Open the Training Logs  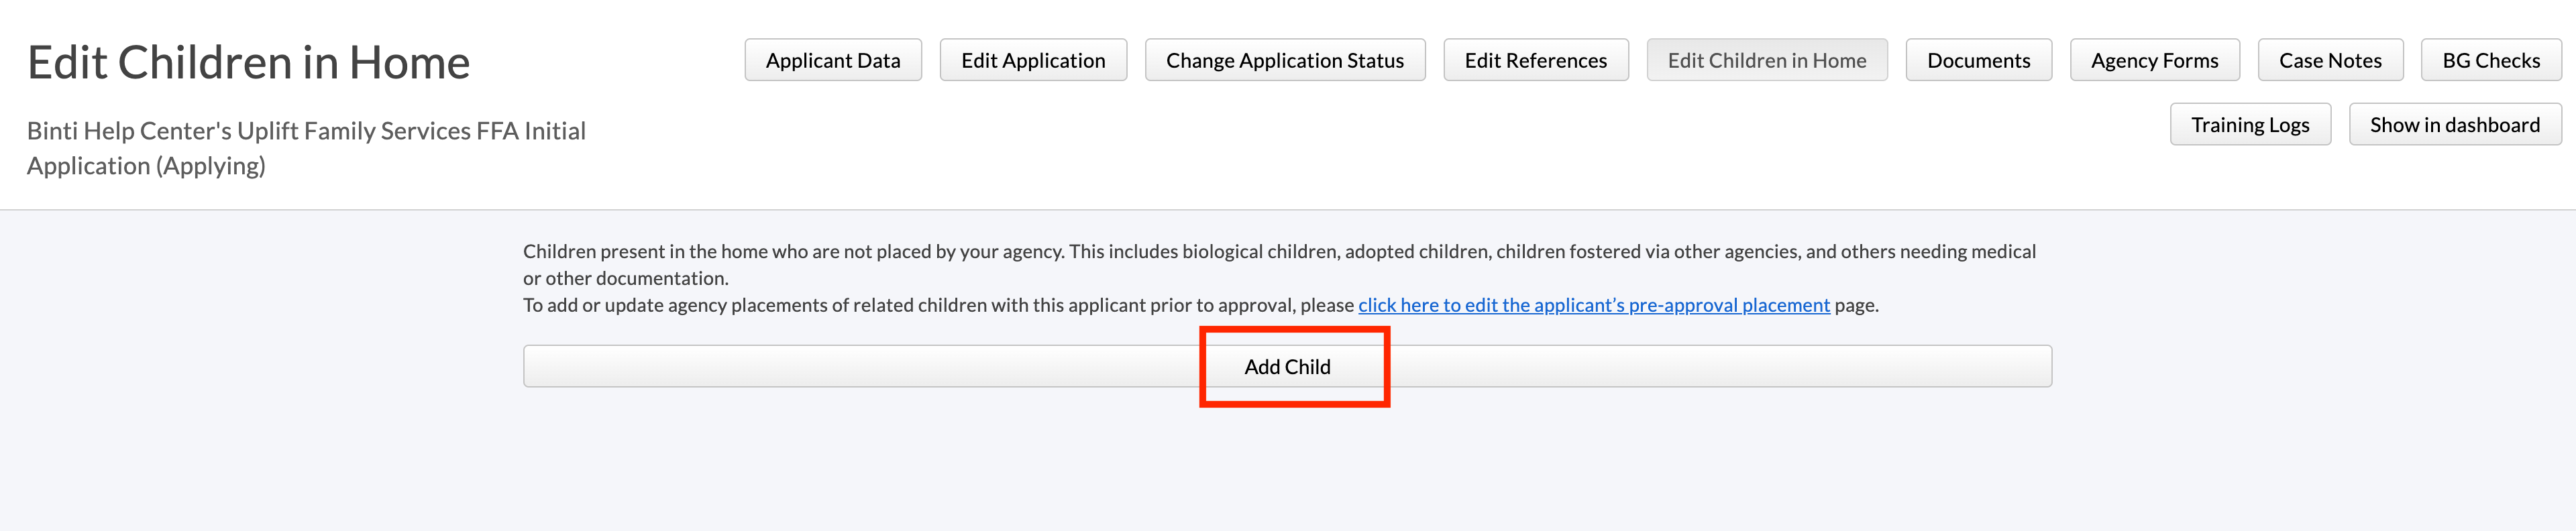(2250, 124)
